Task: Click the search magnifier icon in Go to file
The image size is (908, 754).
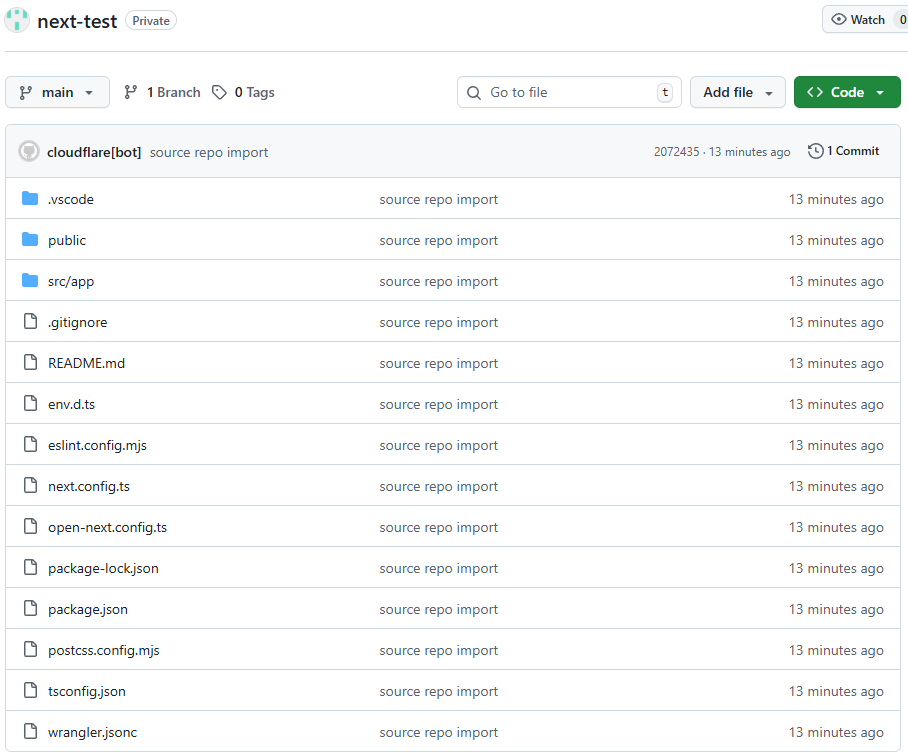Action: [474, 93]
